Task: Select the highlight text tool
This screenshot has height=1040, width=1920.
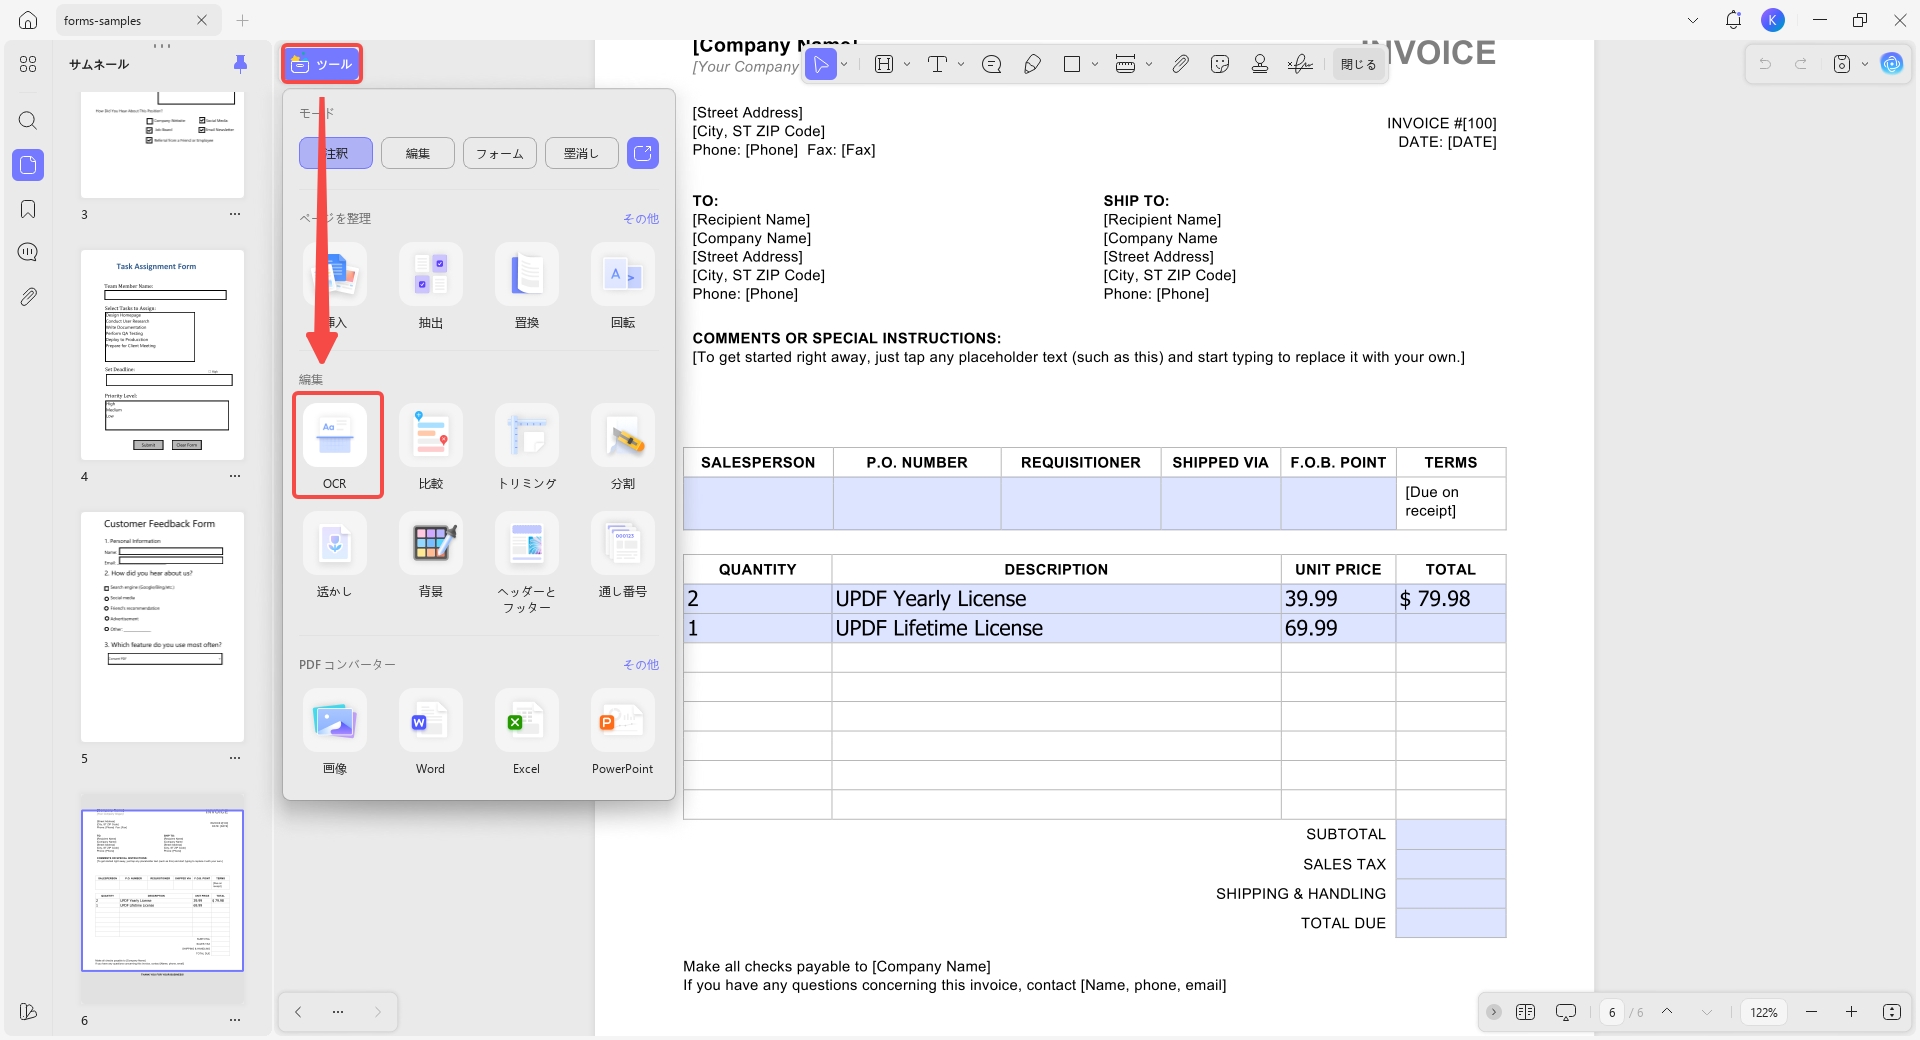Action: (x=884, y=64)
